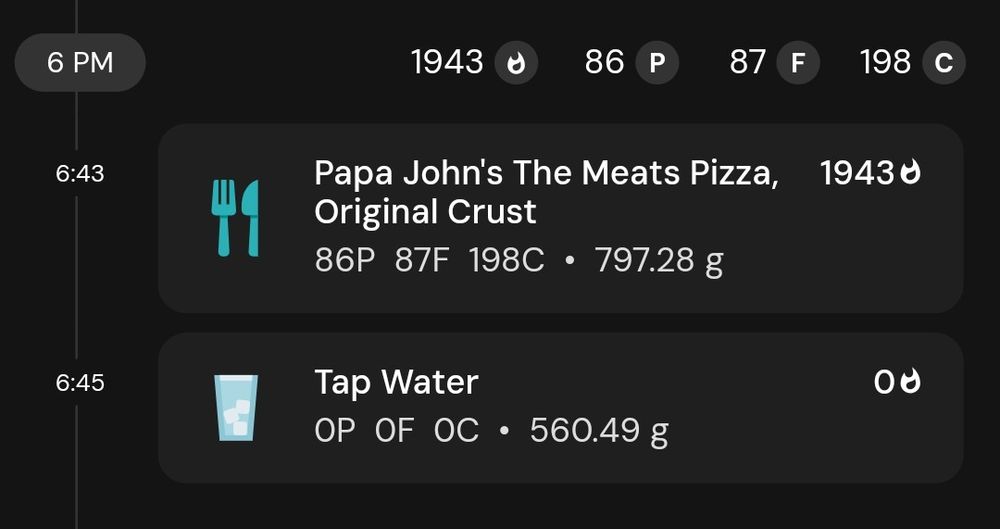Click the 198 carbs total in header
Viewport: 1000px width, 529px height.
(x=885, y=63)
